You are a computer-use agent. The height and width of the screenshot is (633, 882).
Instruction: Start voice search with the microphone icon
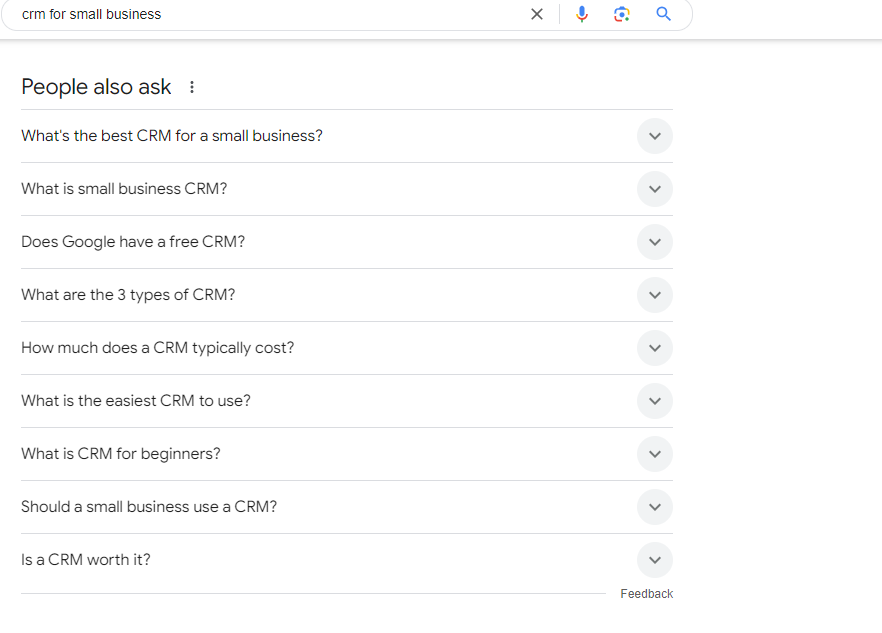pyautogui.click(x=582, y=14)
